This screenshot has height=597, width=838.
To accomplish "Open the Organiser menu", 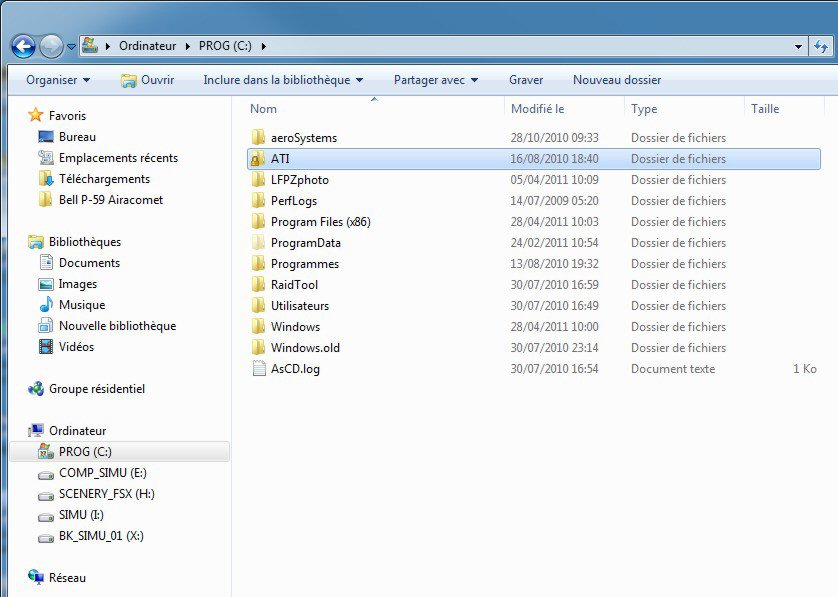I will tap(58, 80).
